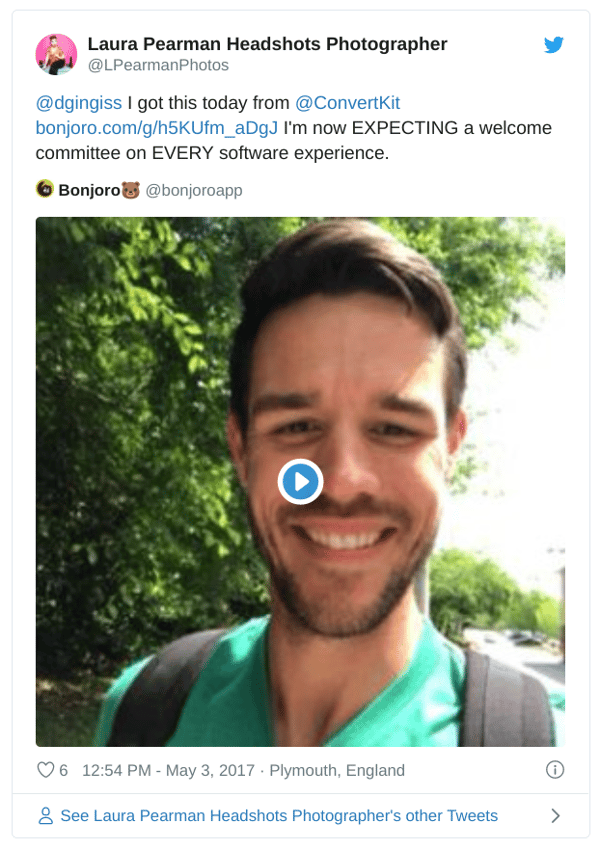Click Laura Pearman Headshots Photographer name

click(267, 44)
